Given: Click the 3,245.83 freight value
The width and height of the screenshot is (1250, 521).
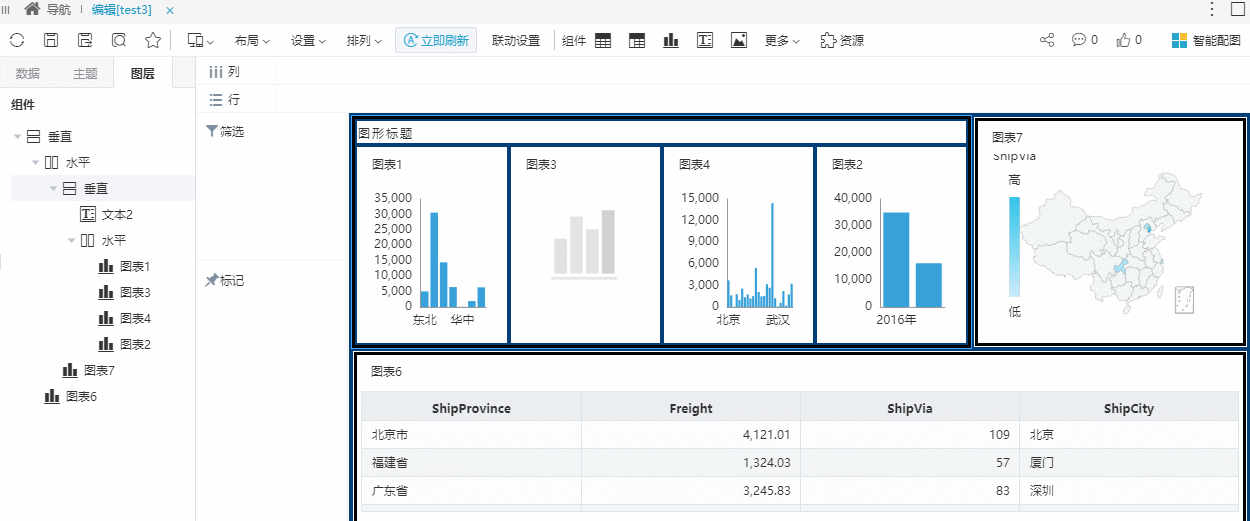Looking at the screenshot, I should click(x=767, y=491).
